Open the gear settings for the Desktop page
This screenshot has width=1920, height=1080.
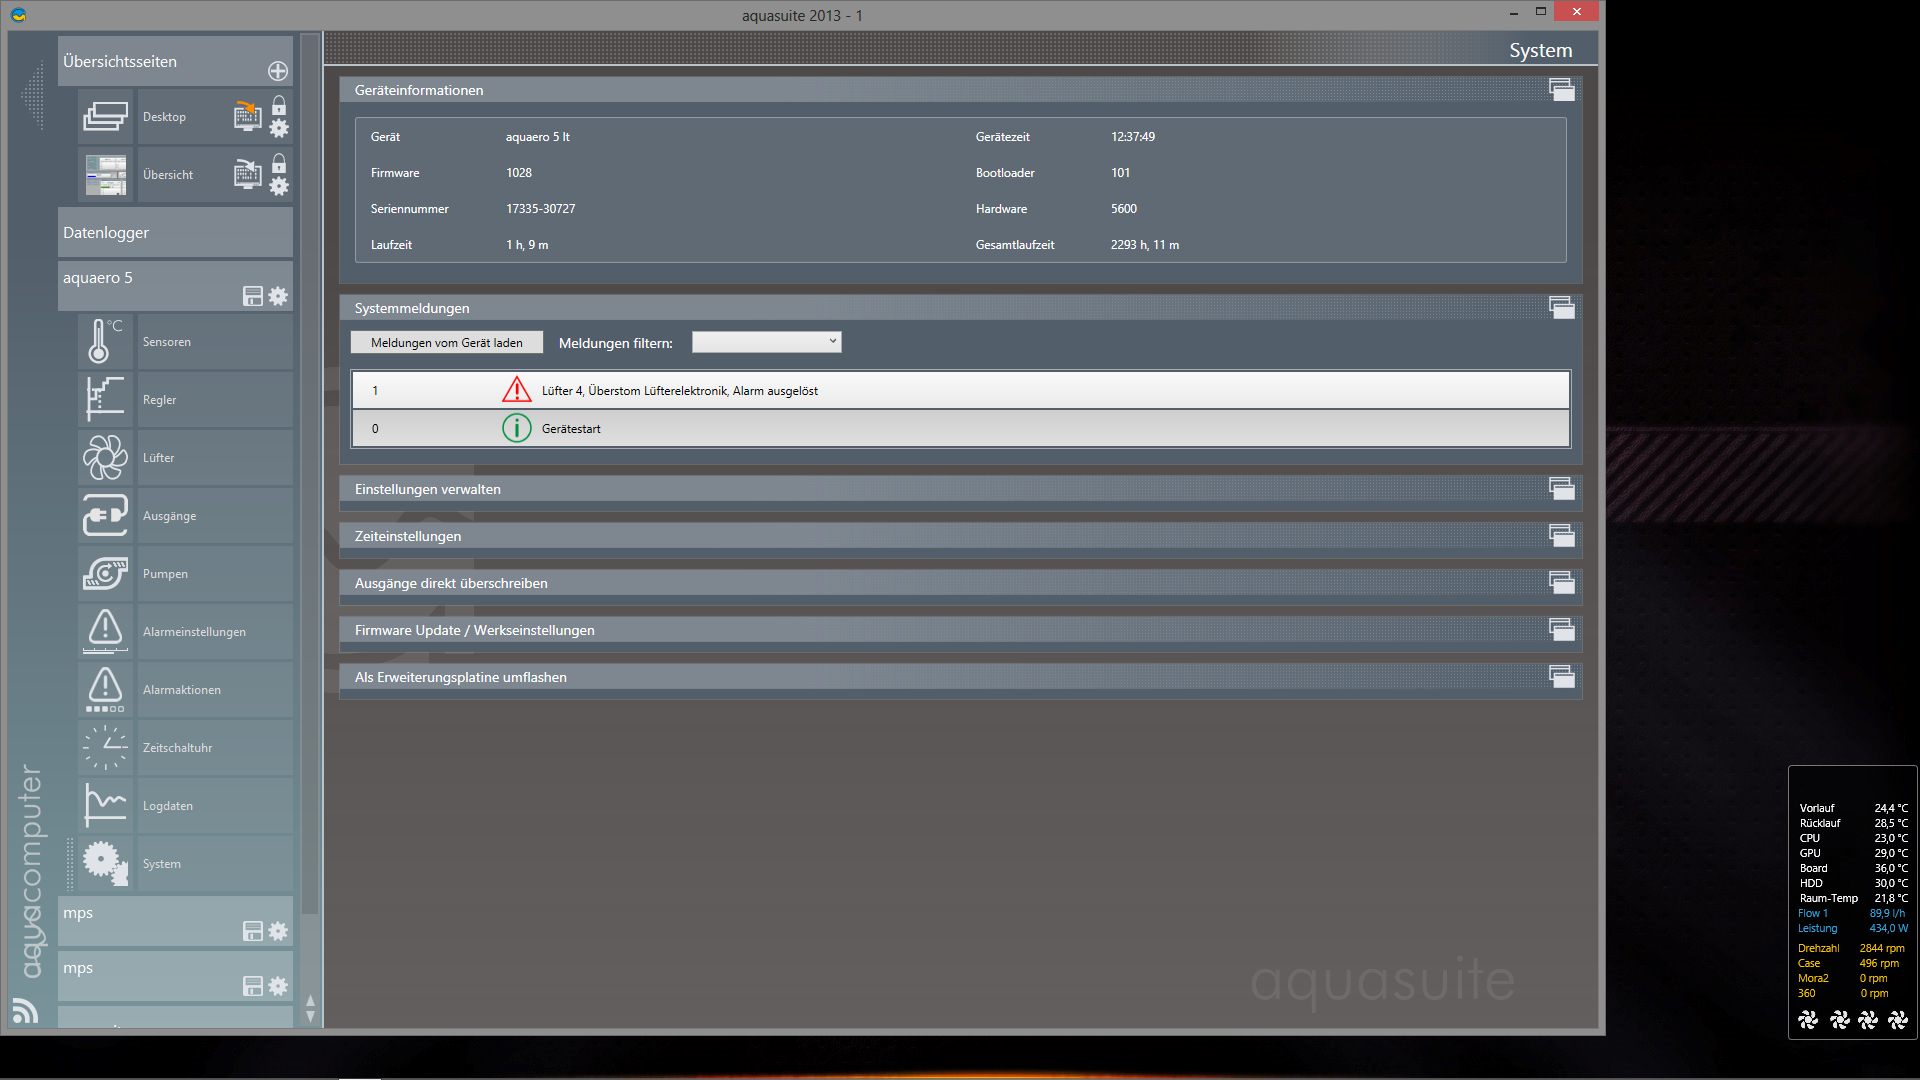pyautogui.click(x=279, y=129)
